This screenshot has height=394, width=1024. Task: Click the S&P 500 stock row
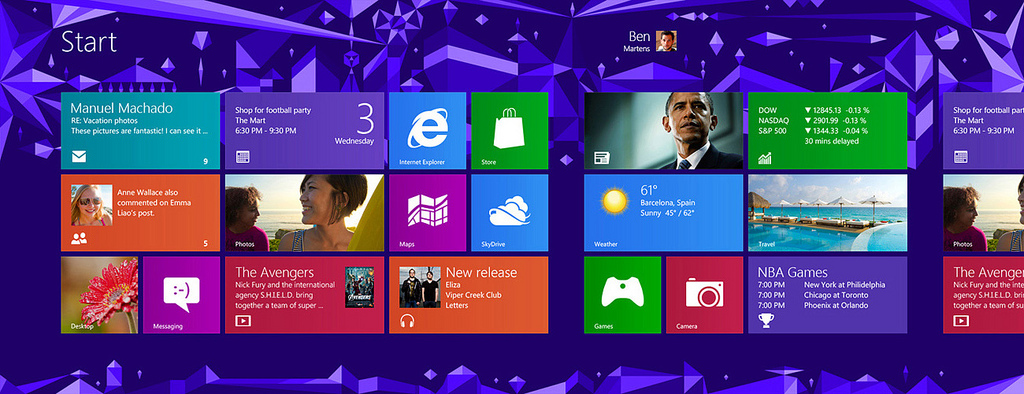(813, 131)
